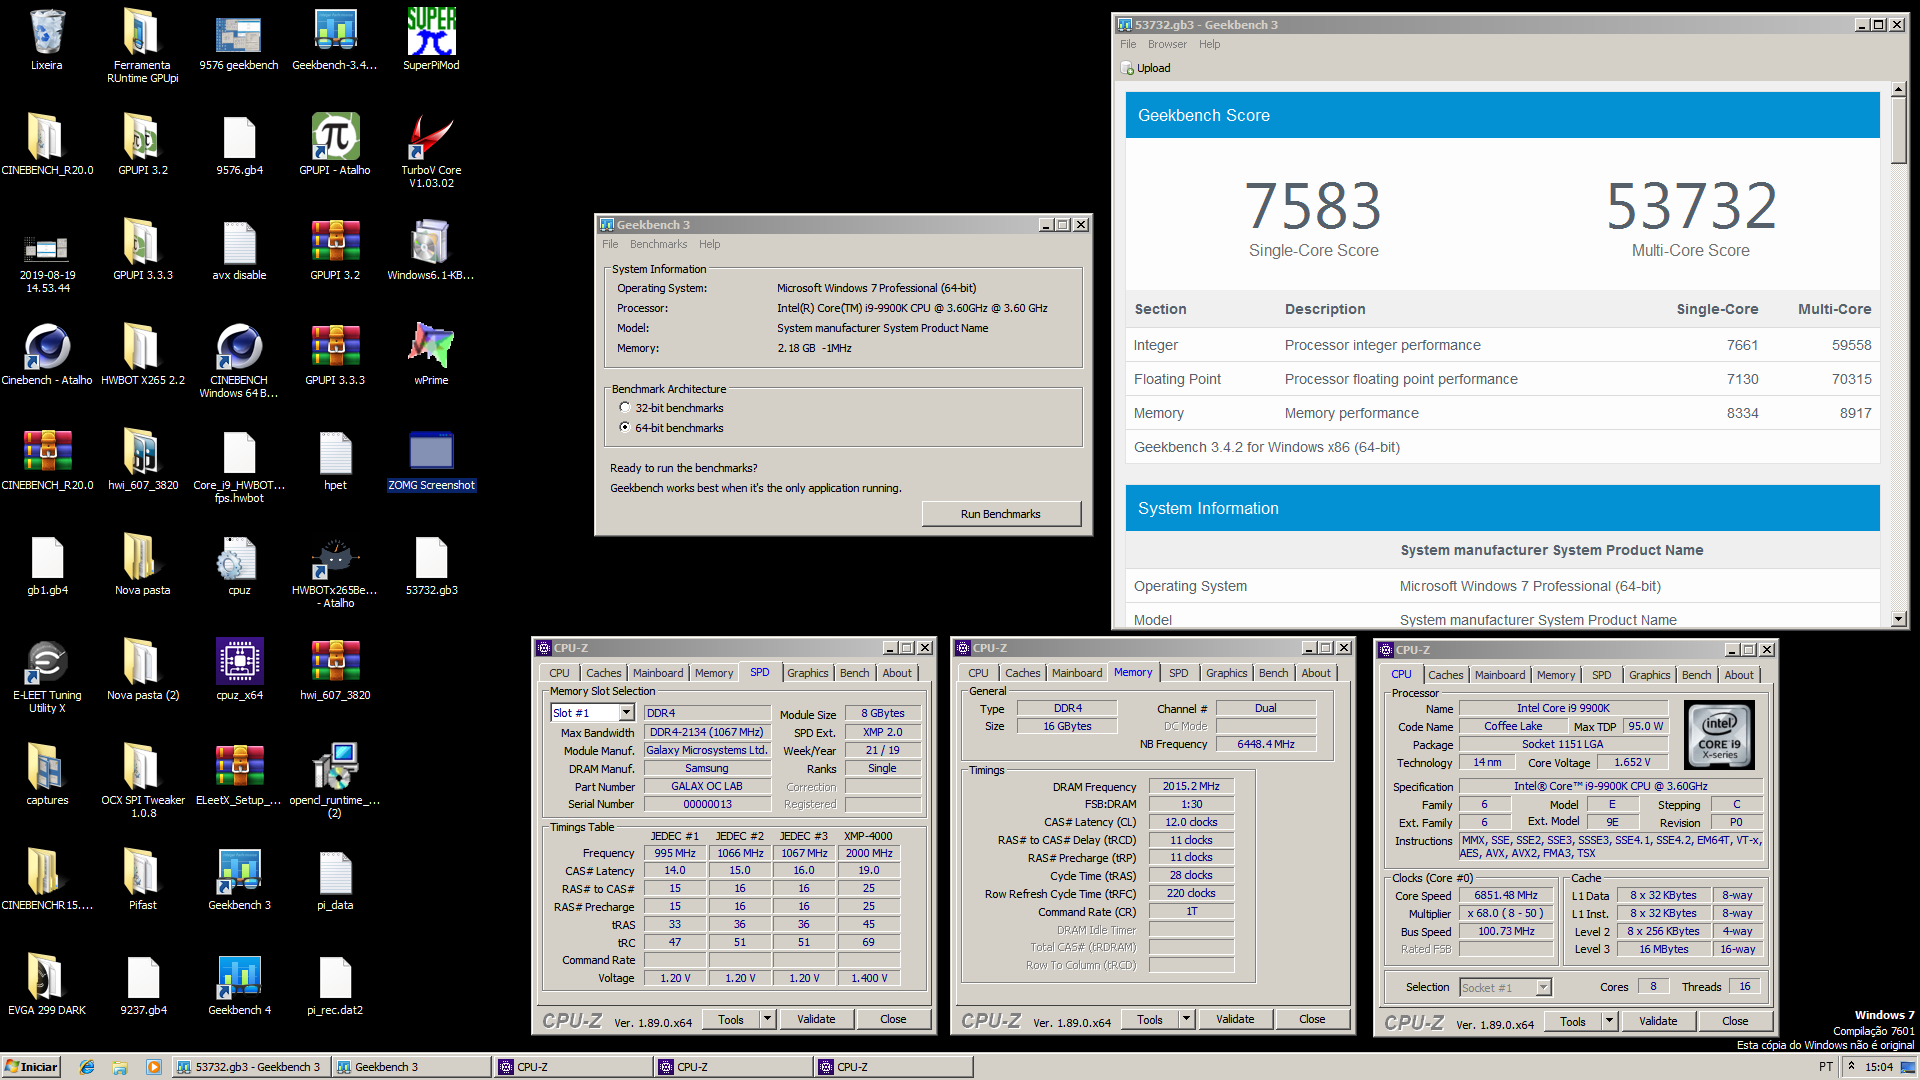Click the Integer row in Geekbench results
1920x1080 pixels.
[1502, 345]
